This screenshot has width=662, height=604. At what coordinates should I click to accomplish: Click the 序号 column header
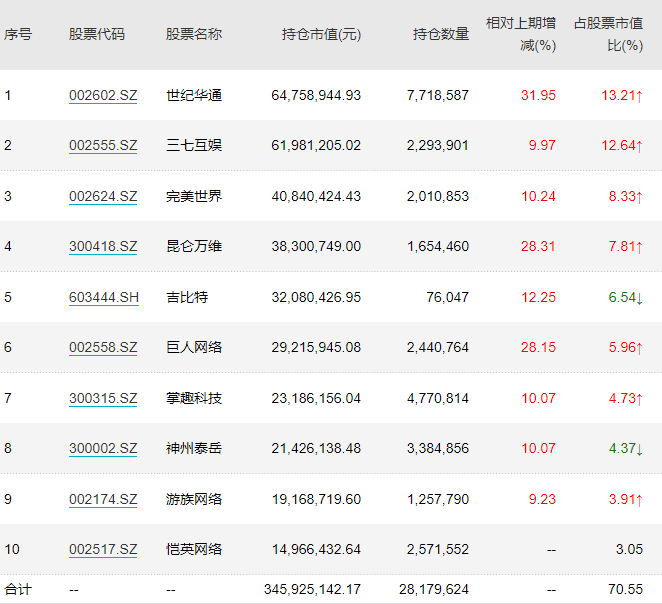pyautogui.click(x=18, y=34)
